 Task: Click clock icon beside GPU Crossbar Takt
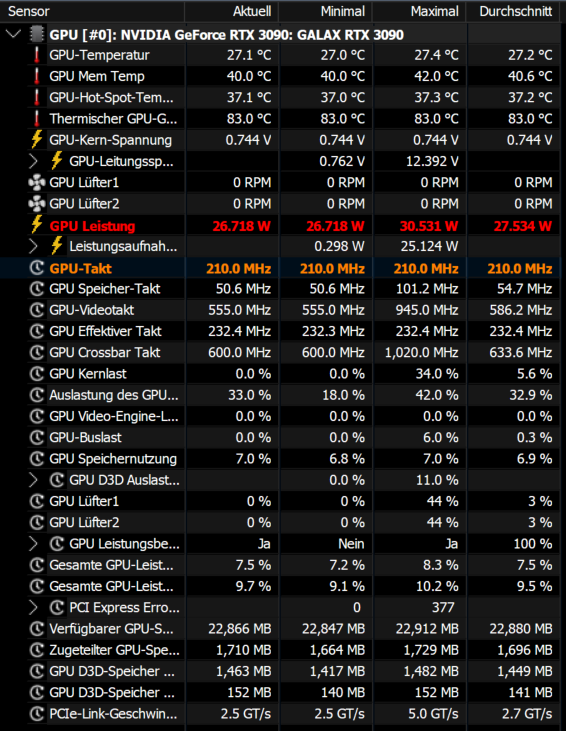click(37, 352)
